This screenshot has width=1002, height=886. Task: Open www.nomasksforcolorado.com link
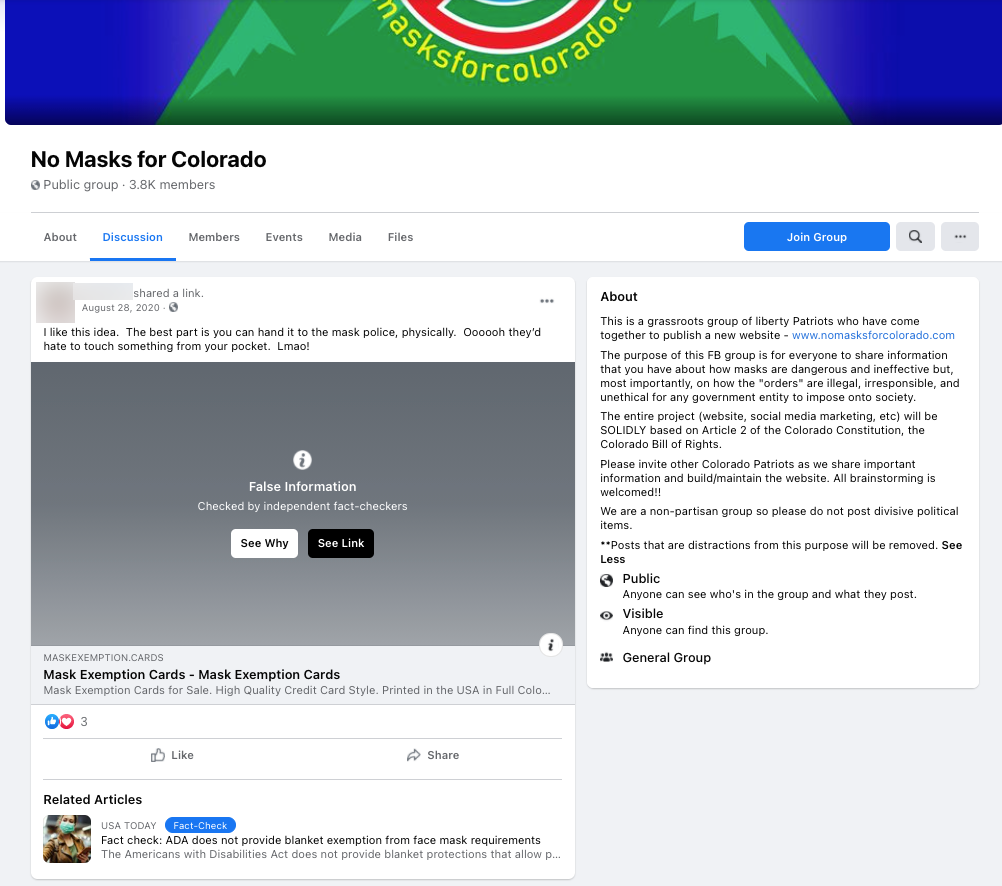[873, 335]
